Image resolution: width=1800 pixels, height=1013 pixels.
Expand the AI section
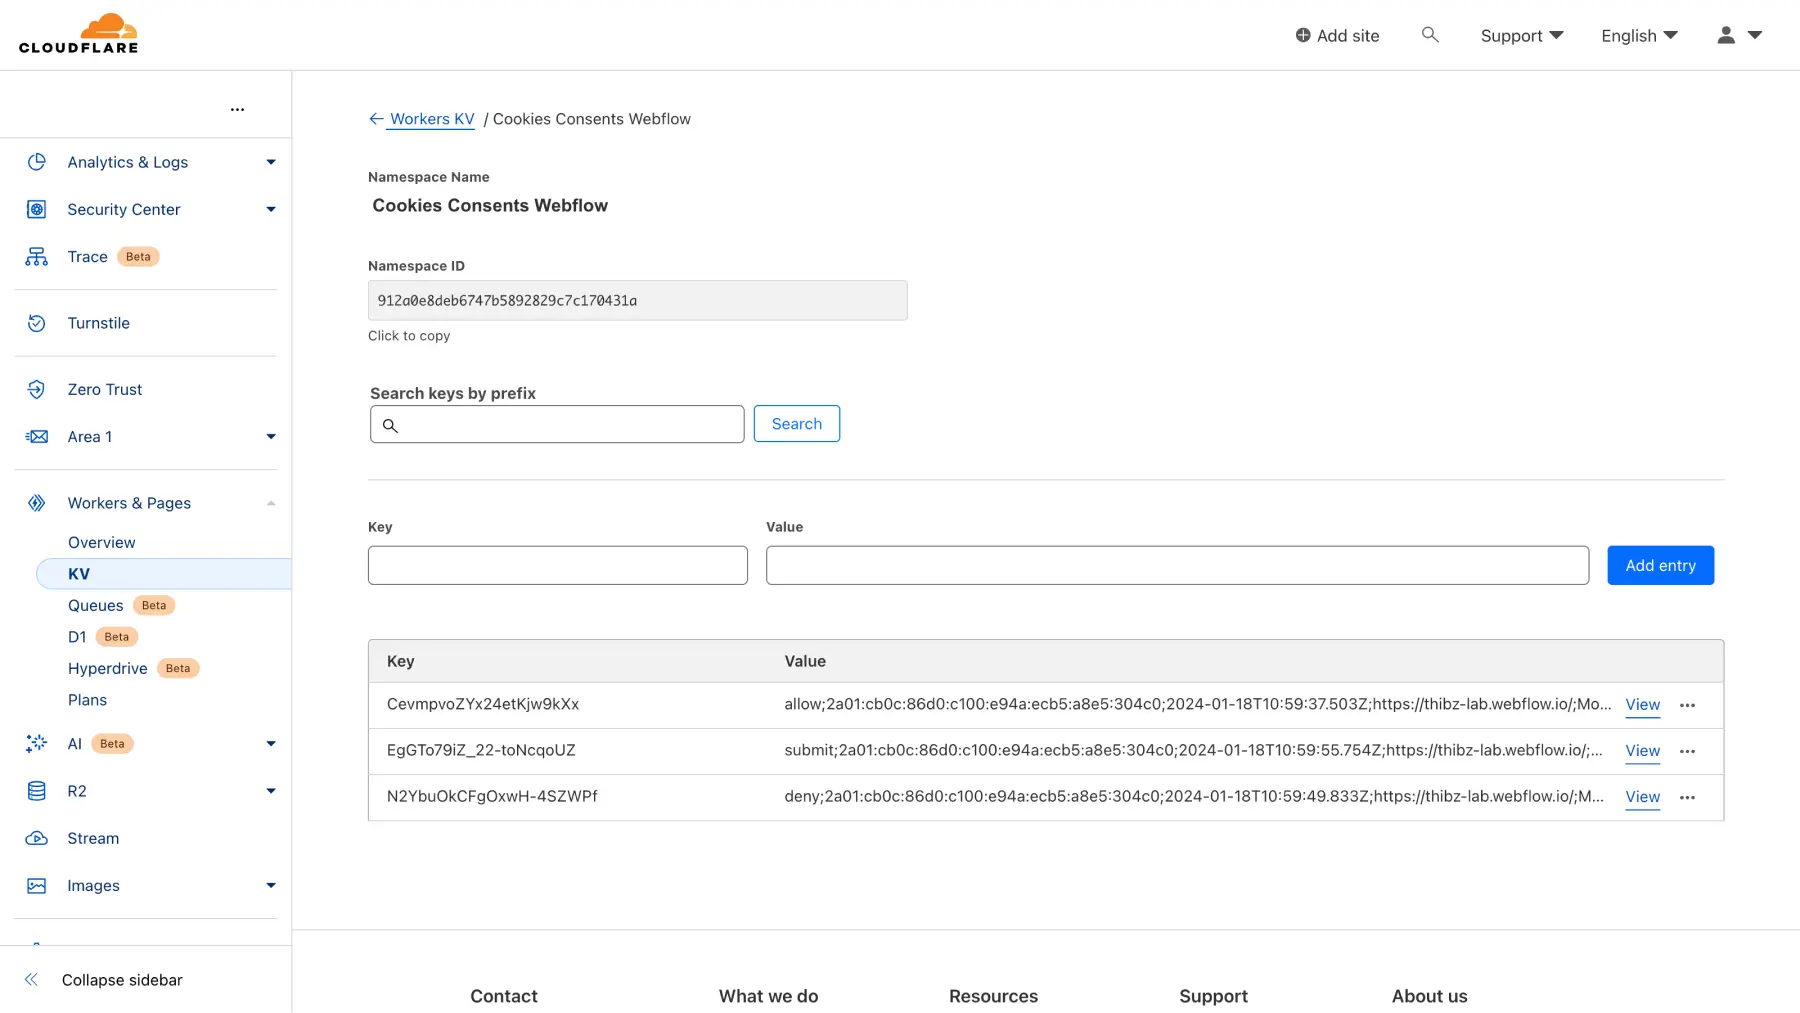click(271, 743)
